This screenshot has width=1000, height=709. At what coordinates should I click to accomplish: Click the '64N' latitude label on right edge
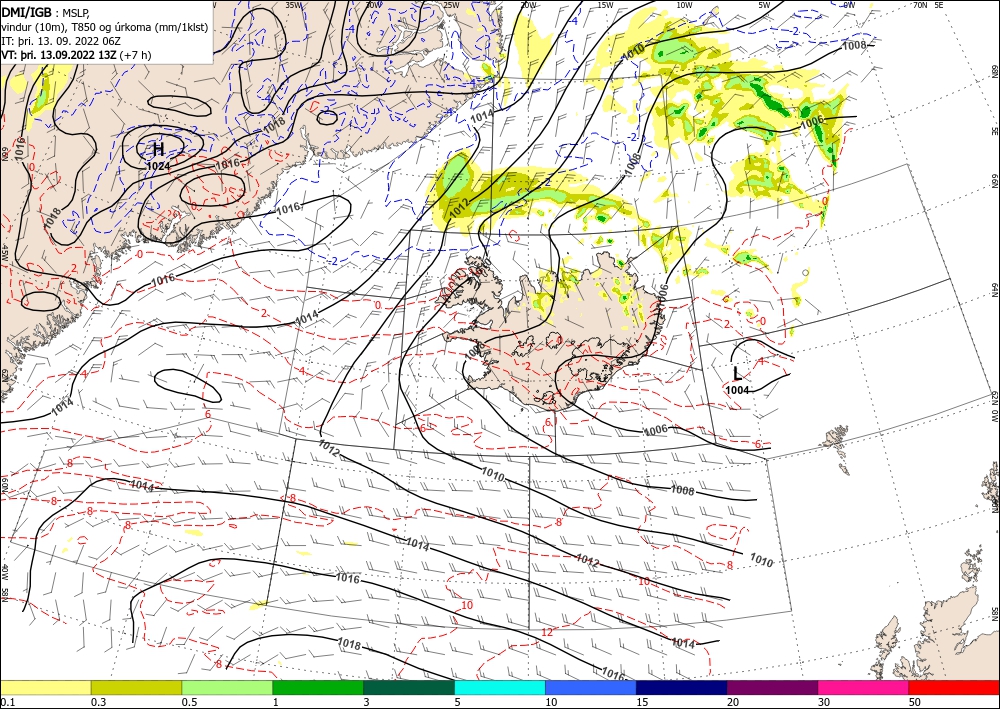tap(994, 289)
